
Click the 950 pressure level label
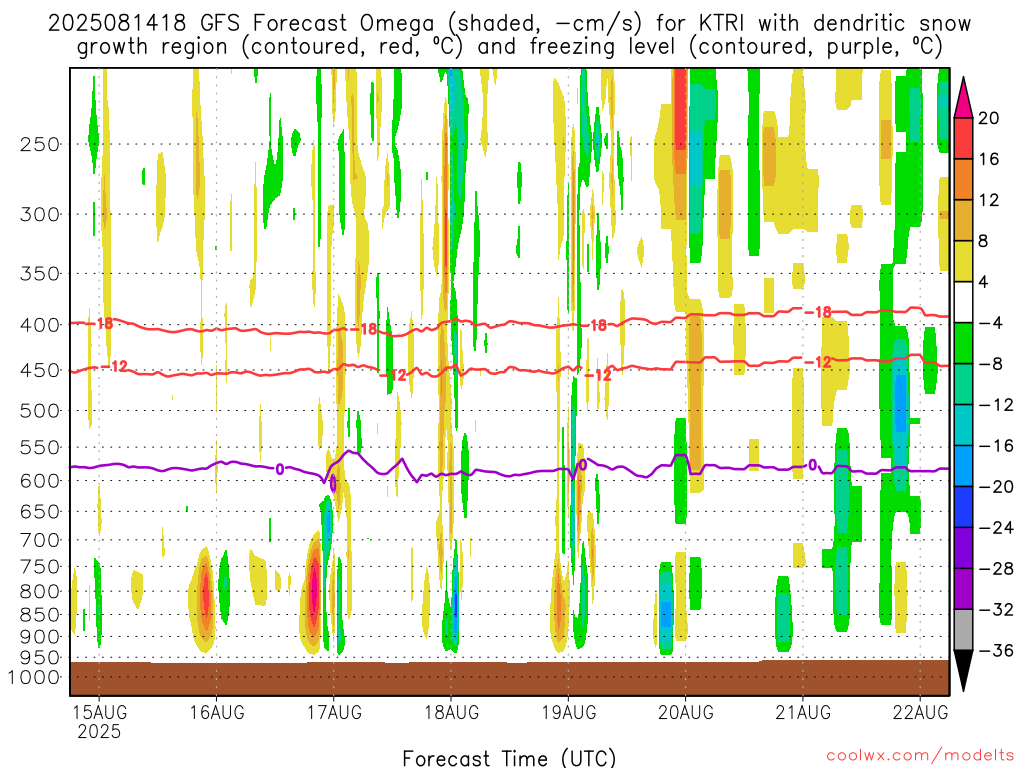[40, 658]
